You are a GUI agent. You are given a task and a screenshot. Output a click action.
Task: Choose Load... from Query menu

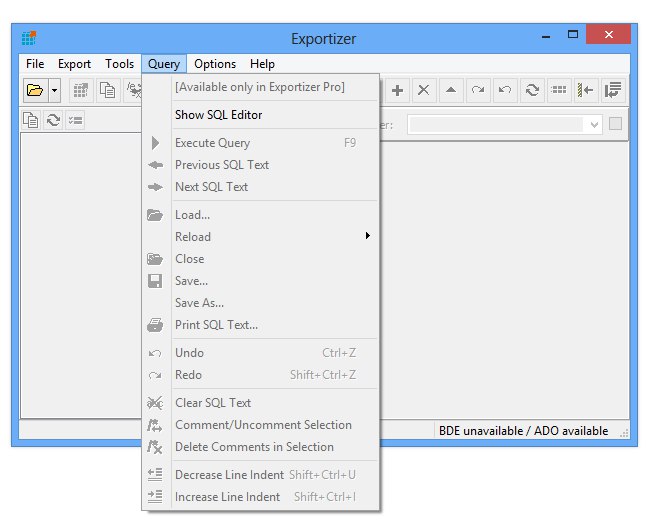[261, 215]
